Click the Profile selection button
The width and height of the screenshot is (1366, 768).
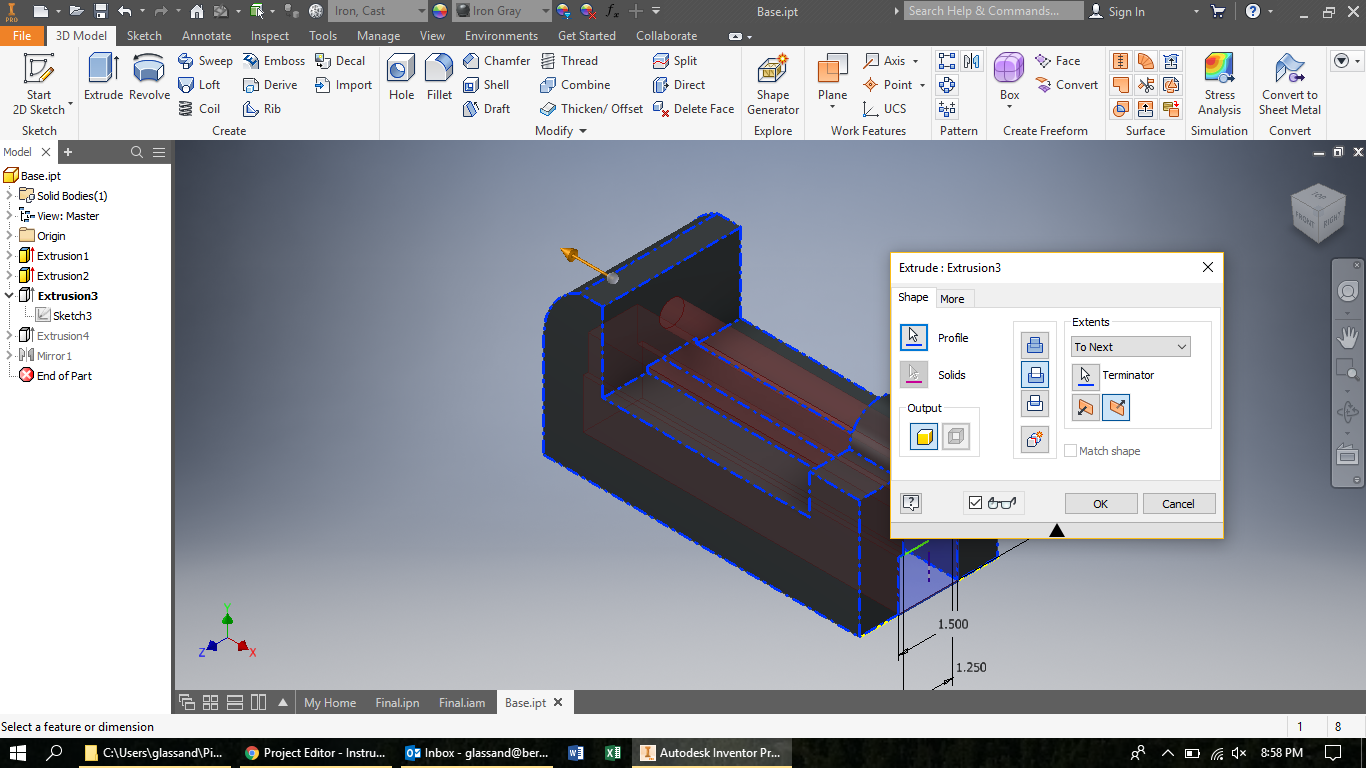[x=914, y=337]
